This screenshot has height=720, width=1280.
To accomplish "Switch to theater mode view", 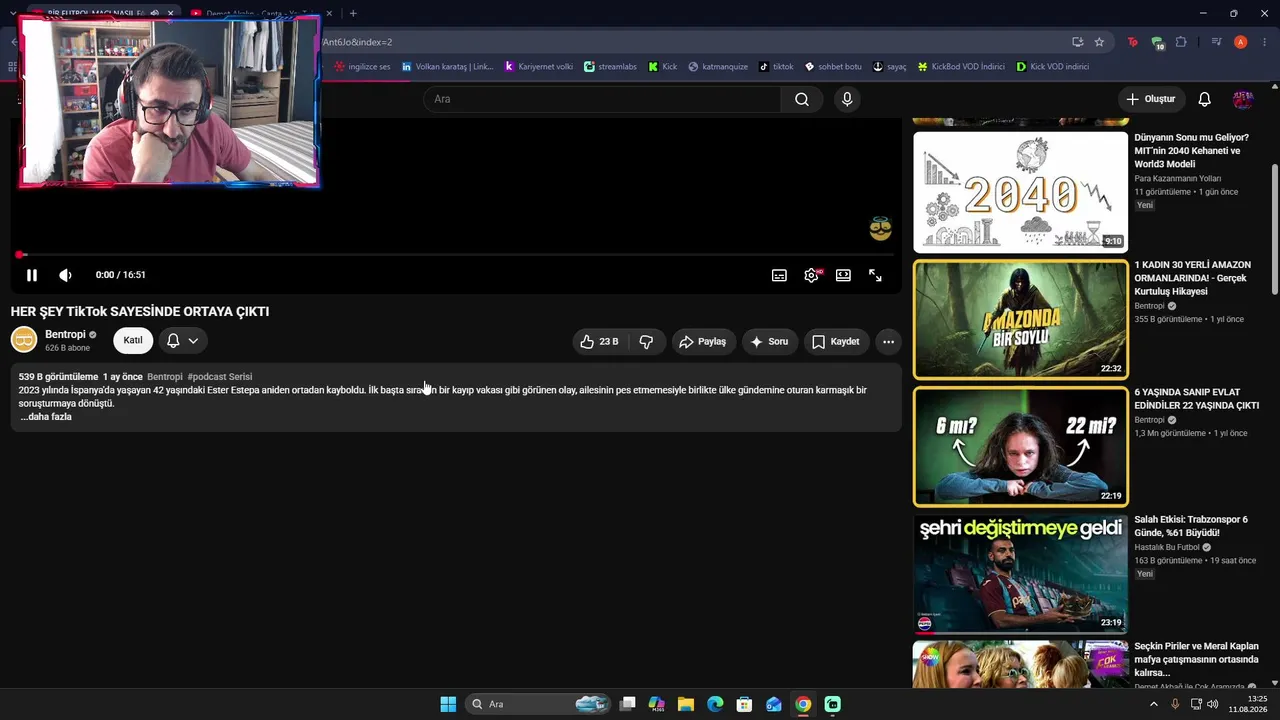I will 843,275.
